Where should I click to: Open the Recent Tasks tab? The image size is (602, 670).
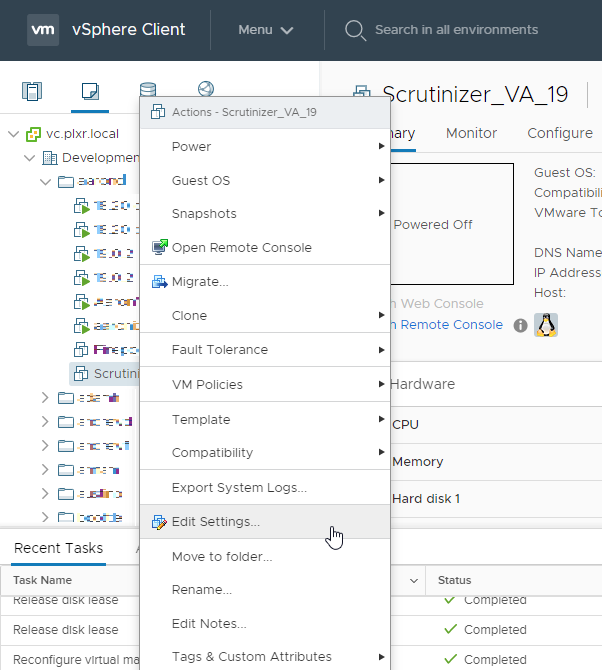coord(58,547)
